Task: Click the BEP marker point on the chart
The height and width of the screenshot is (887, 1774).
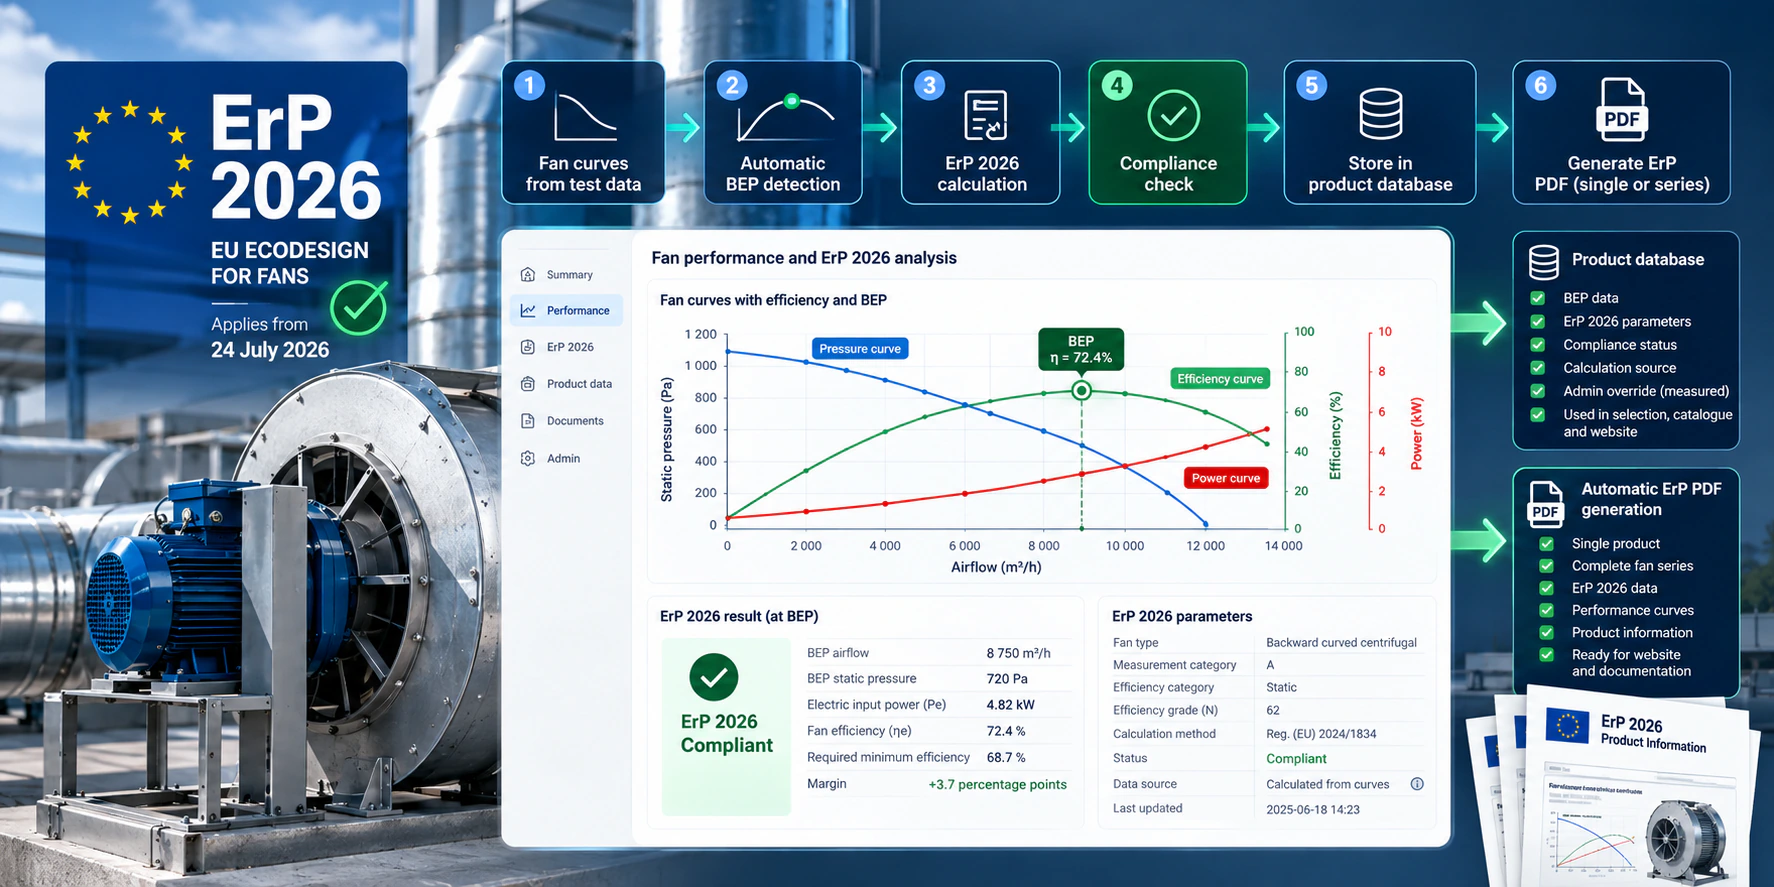Action: (1081, 391)
